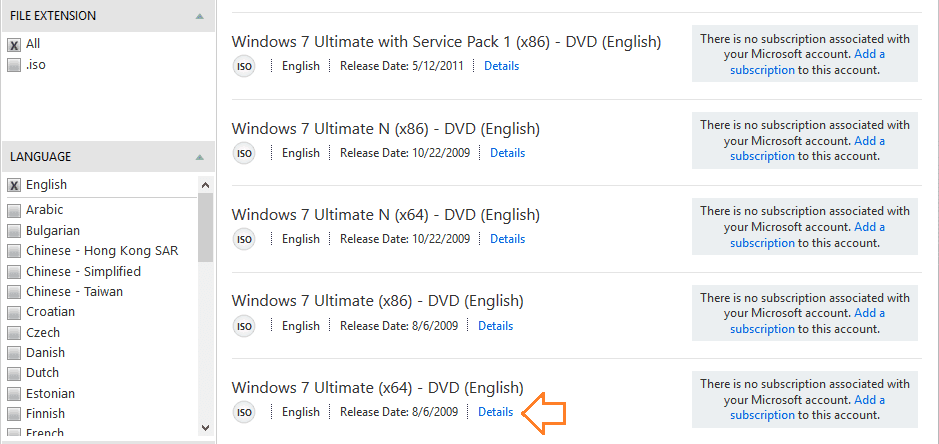The height and width of the screenshot is (444, 939).
Task: Uncheck the All file extension checkbox
Action: [14, 45]
